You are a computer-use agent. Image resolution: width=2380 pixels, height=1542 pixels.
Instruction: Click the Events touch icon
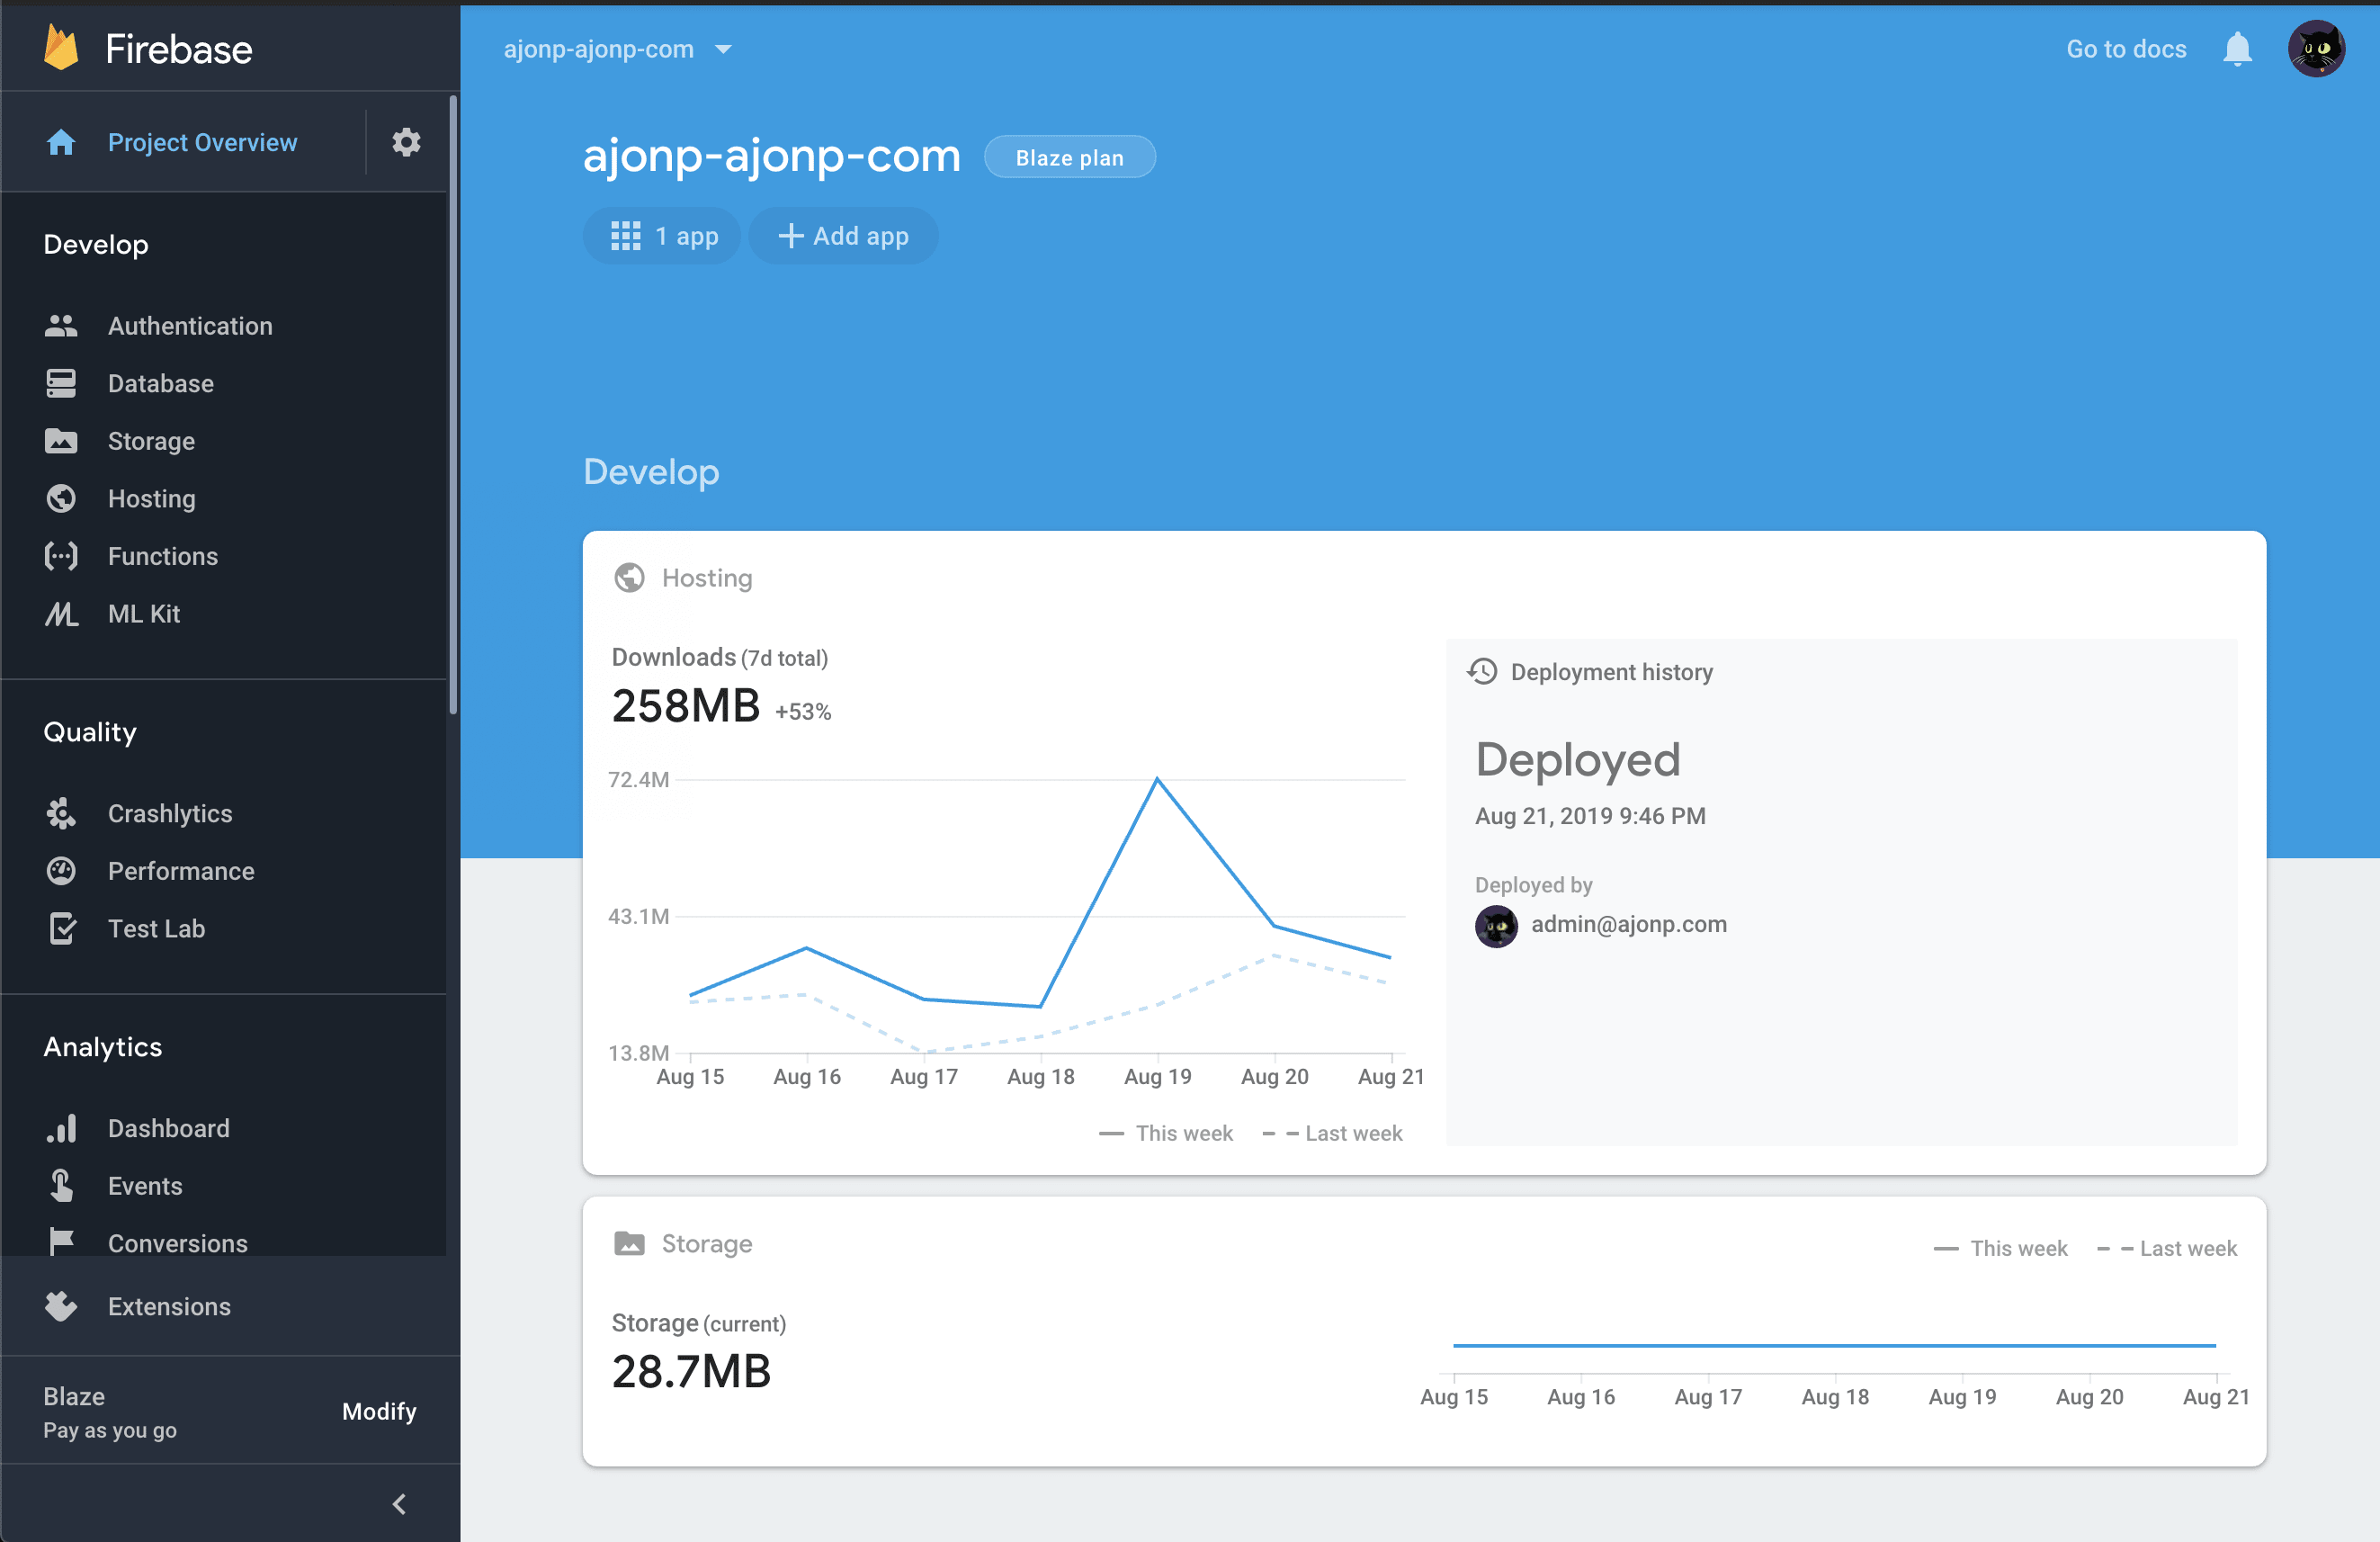pyautogui.click(x=61, y=1185)
